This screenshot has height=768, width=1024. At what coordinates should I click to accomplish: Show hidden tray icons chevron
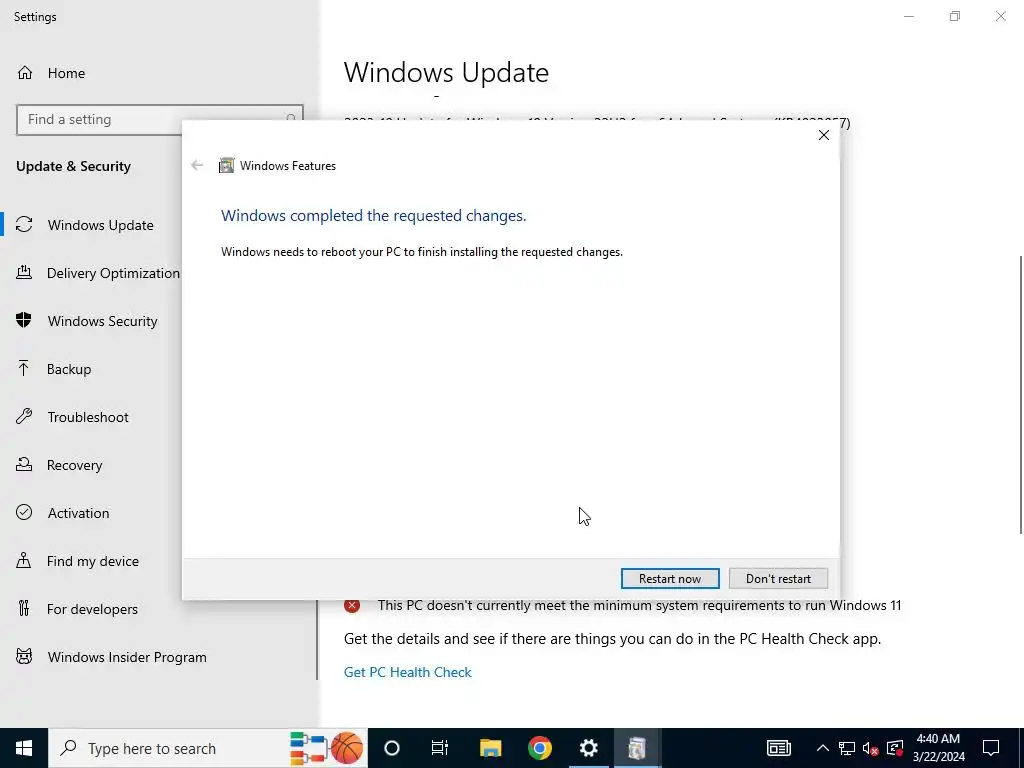coord(822,748)
